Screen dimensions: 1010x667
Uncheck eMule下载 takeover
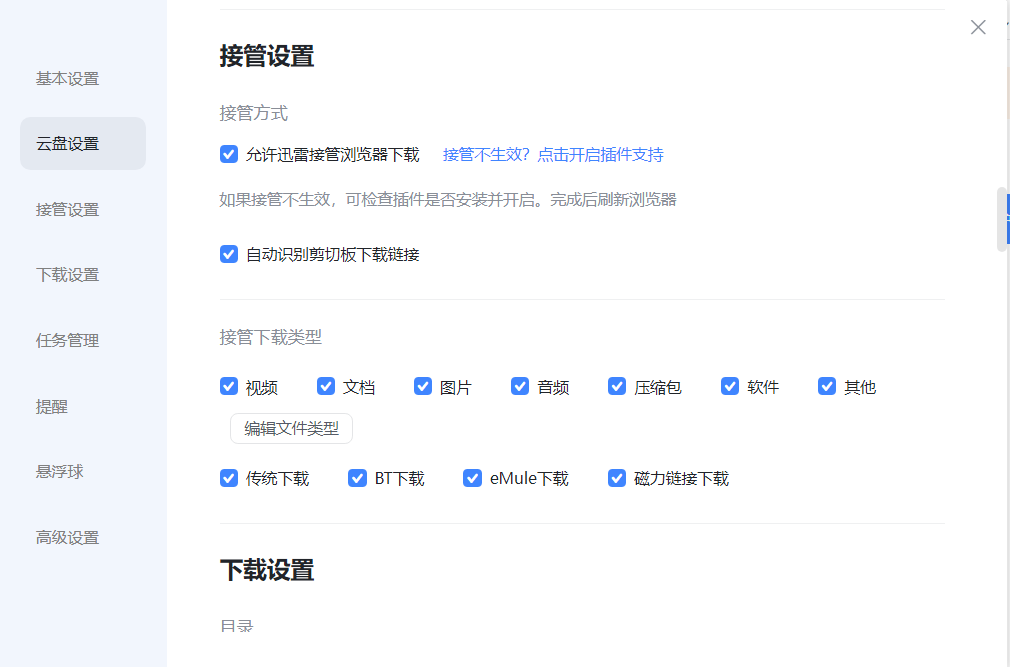[x=472, y=478]
